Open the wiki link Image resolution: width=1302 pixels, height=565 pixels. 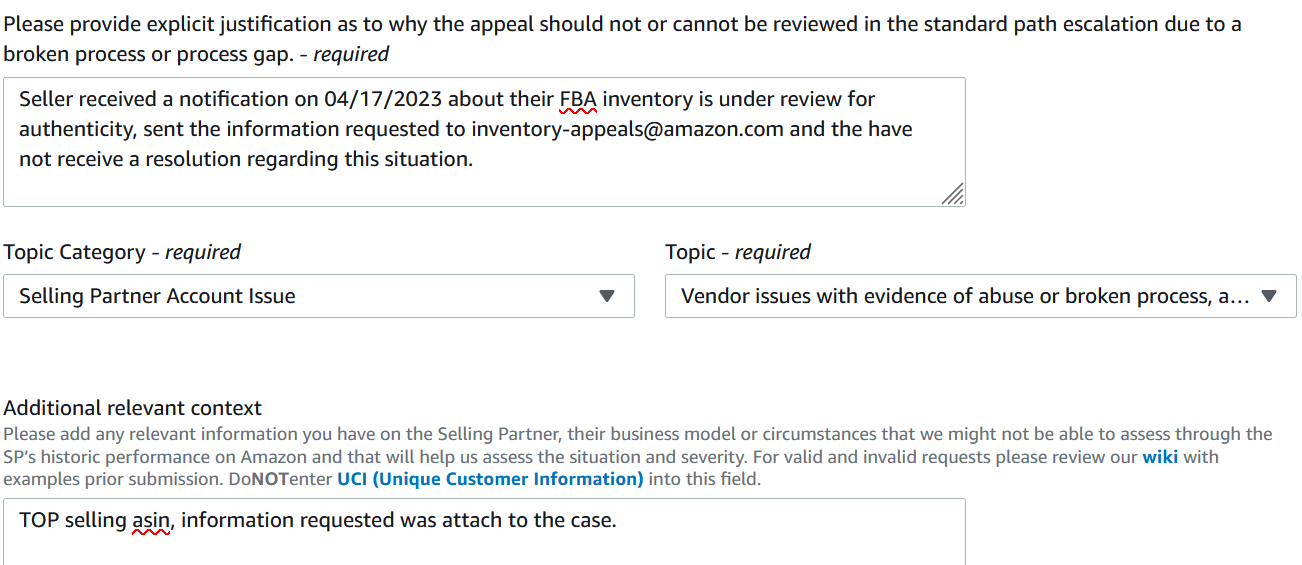pyautogui.click(x=1161, y=457)
